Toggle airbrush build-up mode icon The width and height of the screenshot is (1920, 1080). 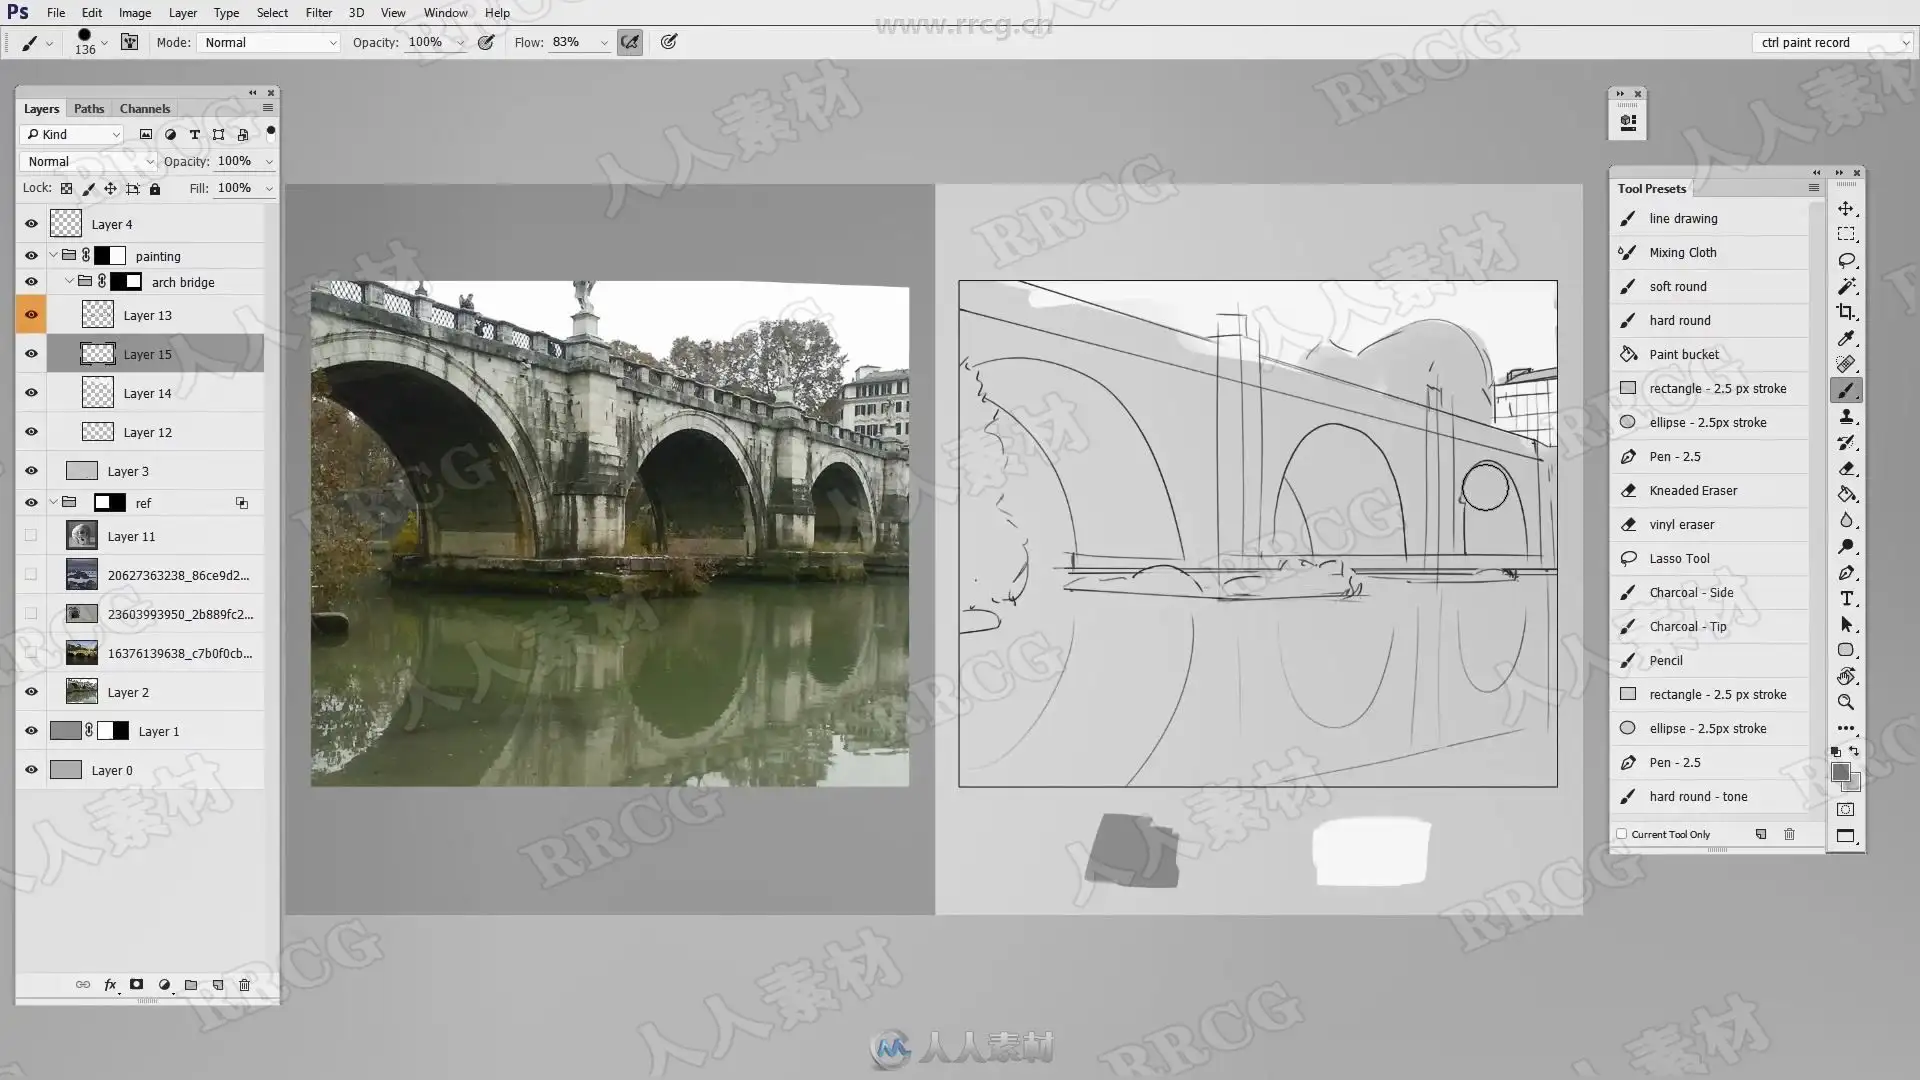click(x=630, y=42)
